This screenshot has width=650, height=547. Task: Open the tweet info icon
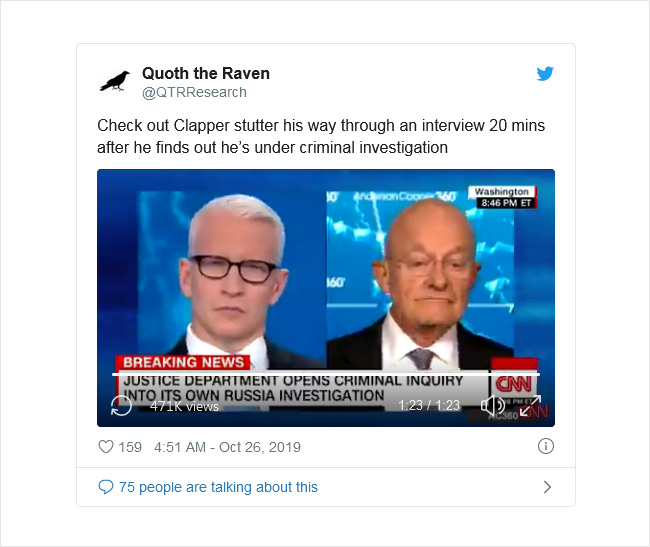tap(546, 446)
